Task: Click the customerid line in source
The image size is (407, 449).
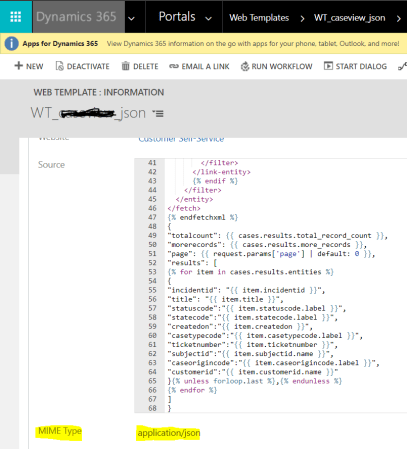Action: click(253, 372)
